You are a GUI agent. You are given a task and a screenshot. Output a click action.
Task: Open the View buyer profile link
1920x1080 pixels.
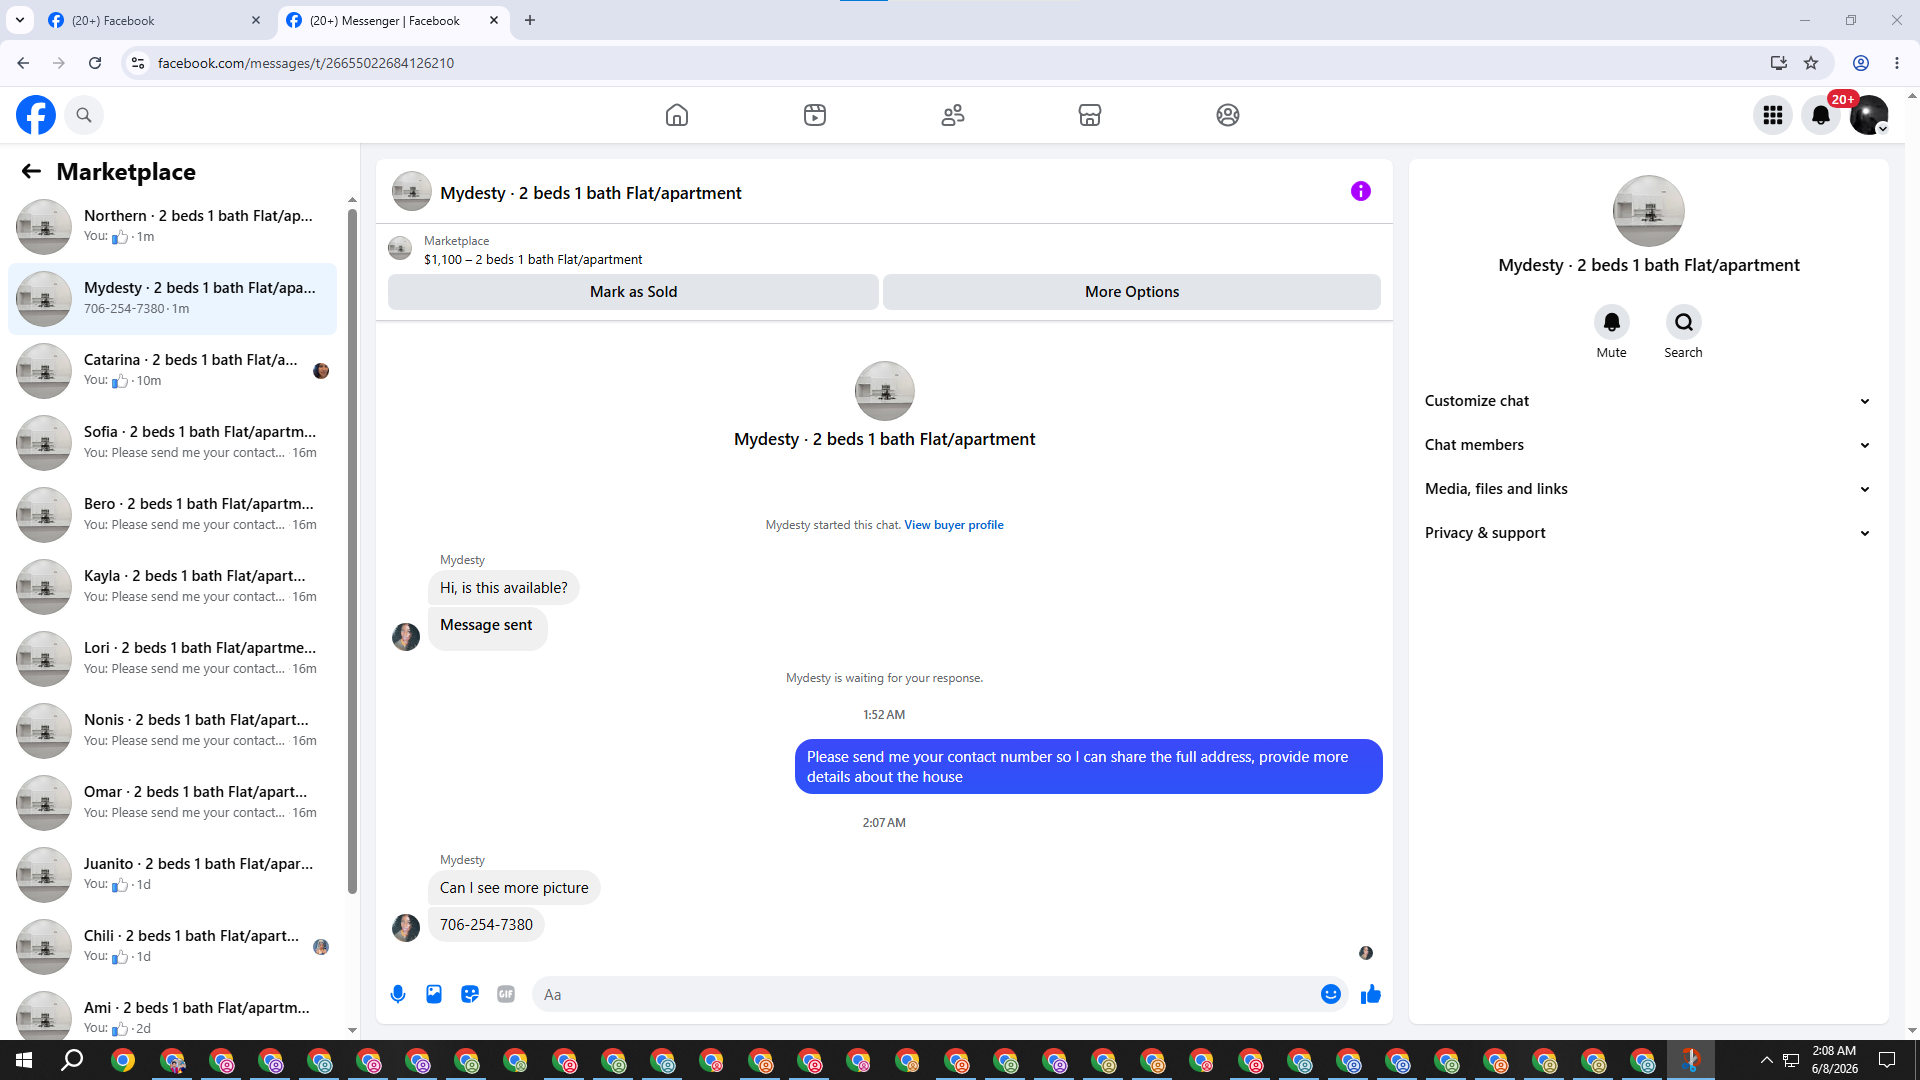coord(954,525)
